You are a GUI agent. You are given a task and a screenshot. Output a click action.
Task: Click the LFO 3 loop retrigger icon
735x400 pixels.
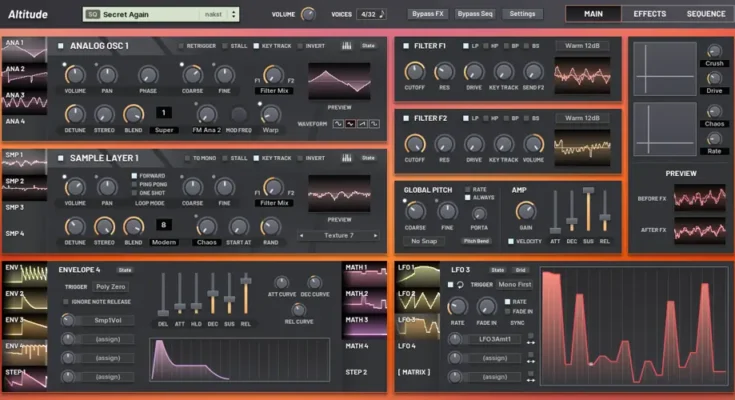pos(460,285)
